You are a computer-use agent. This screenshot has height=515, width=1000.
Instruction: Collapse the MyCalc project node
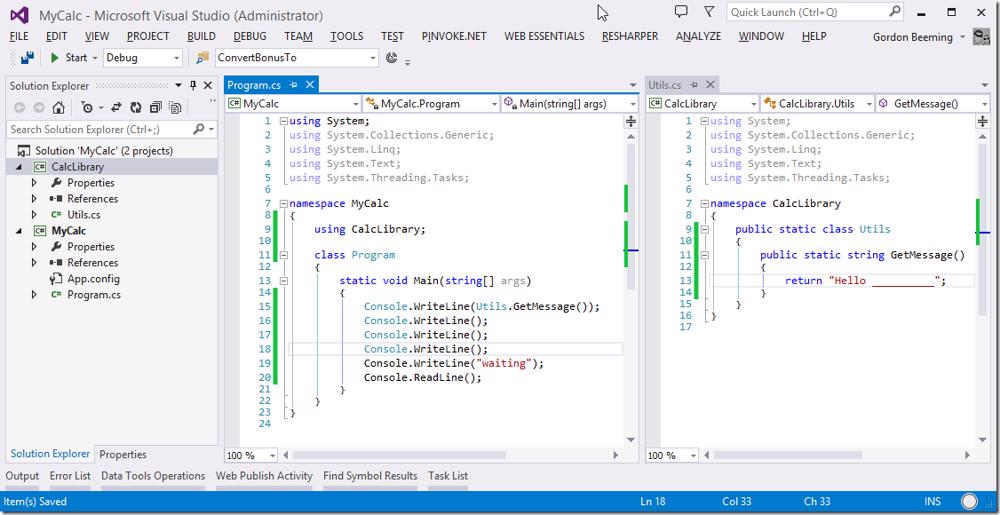coord(18,231)
